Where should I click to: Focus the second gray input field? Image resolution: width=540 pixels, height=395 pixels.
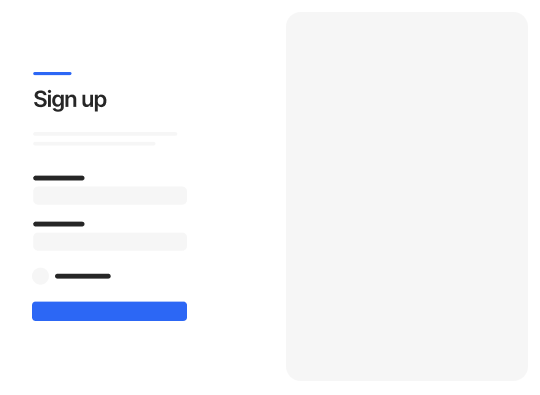[x=110, y=242]
